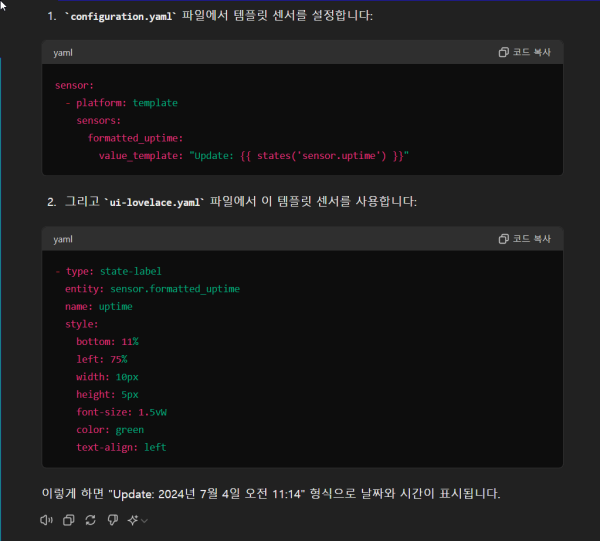Click the 'bottom: 11%' code line
Screen dimensions: 600x541
coord(108,342)
